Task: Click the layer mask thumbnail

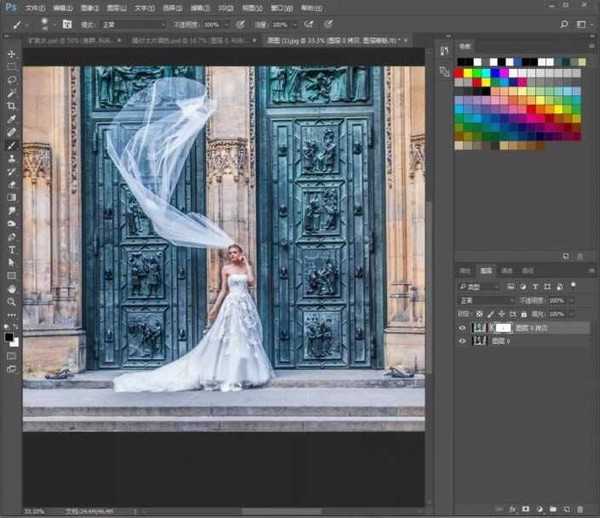Action: point(504,327)
